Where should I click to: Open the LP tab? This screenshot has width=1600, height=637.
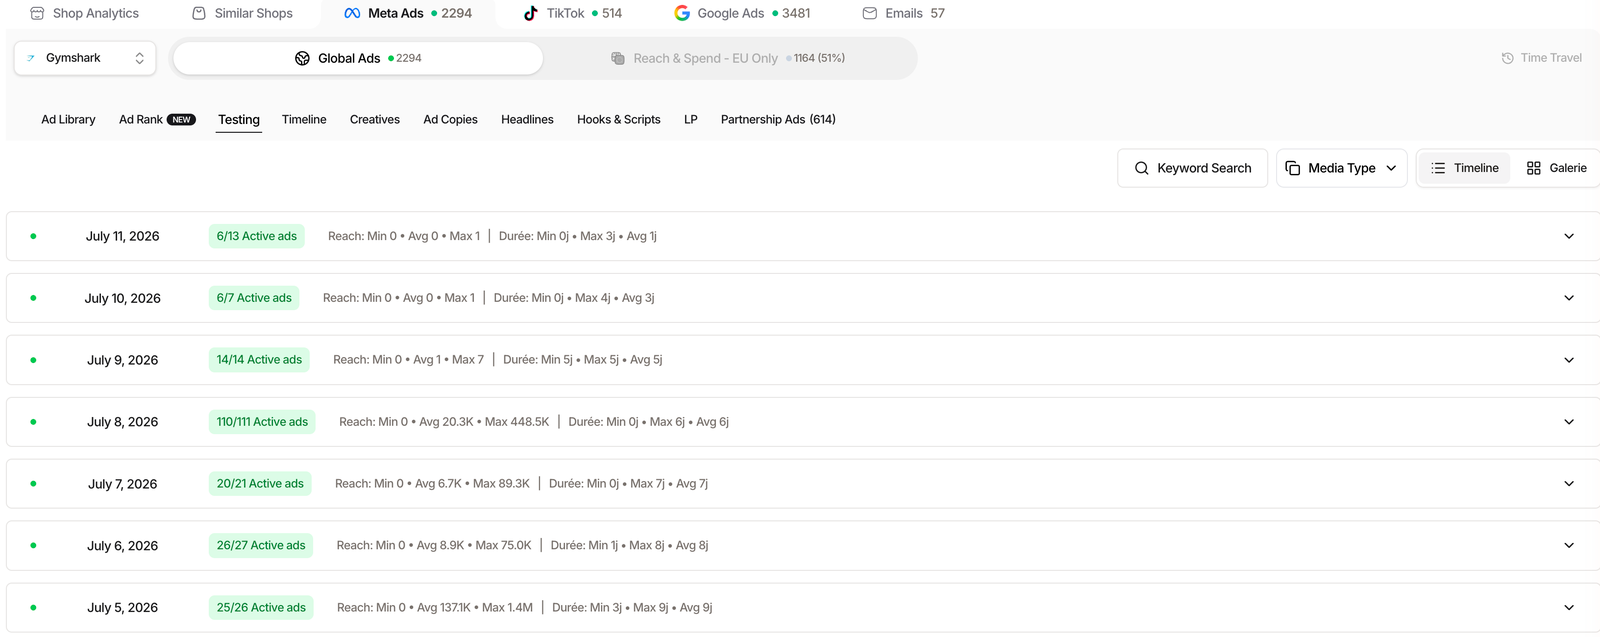(x=691, y=119)
